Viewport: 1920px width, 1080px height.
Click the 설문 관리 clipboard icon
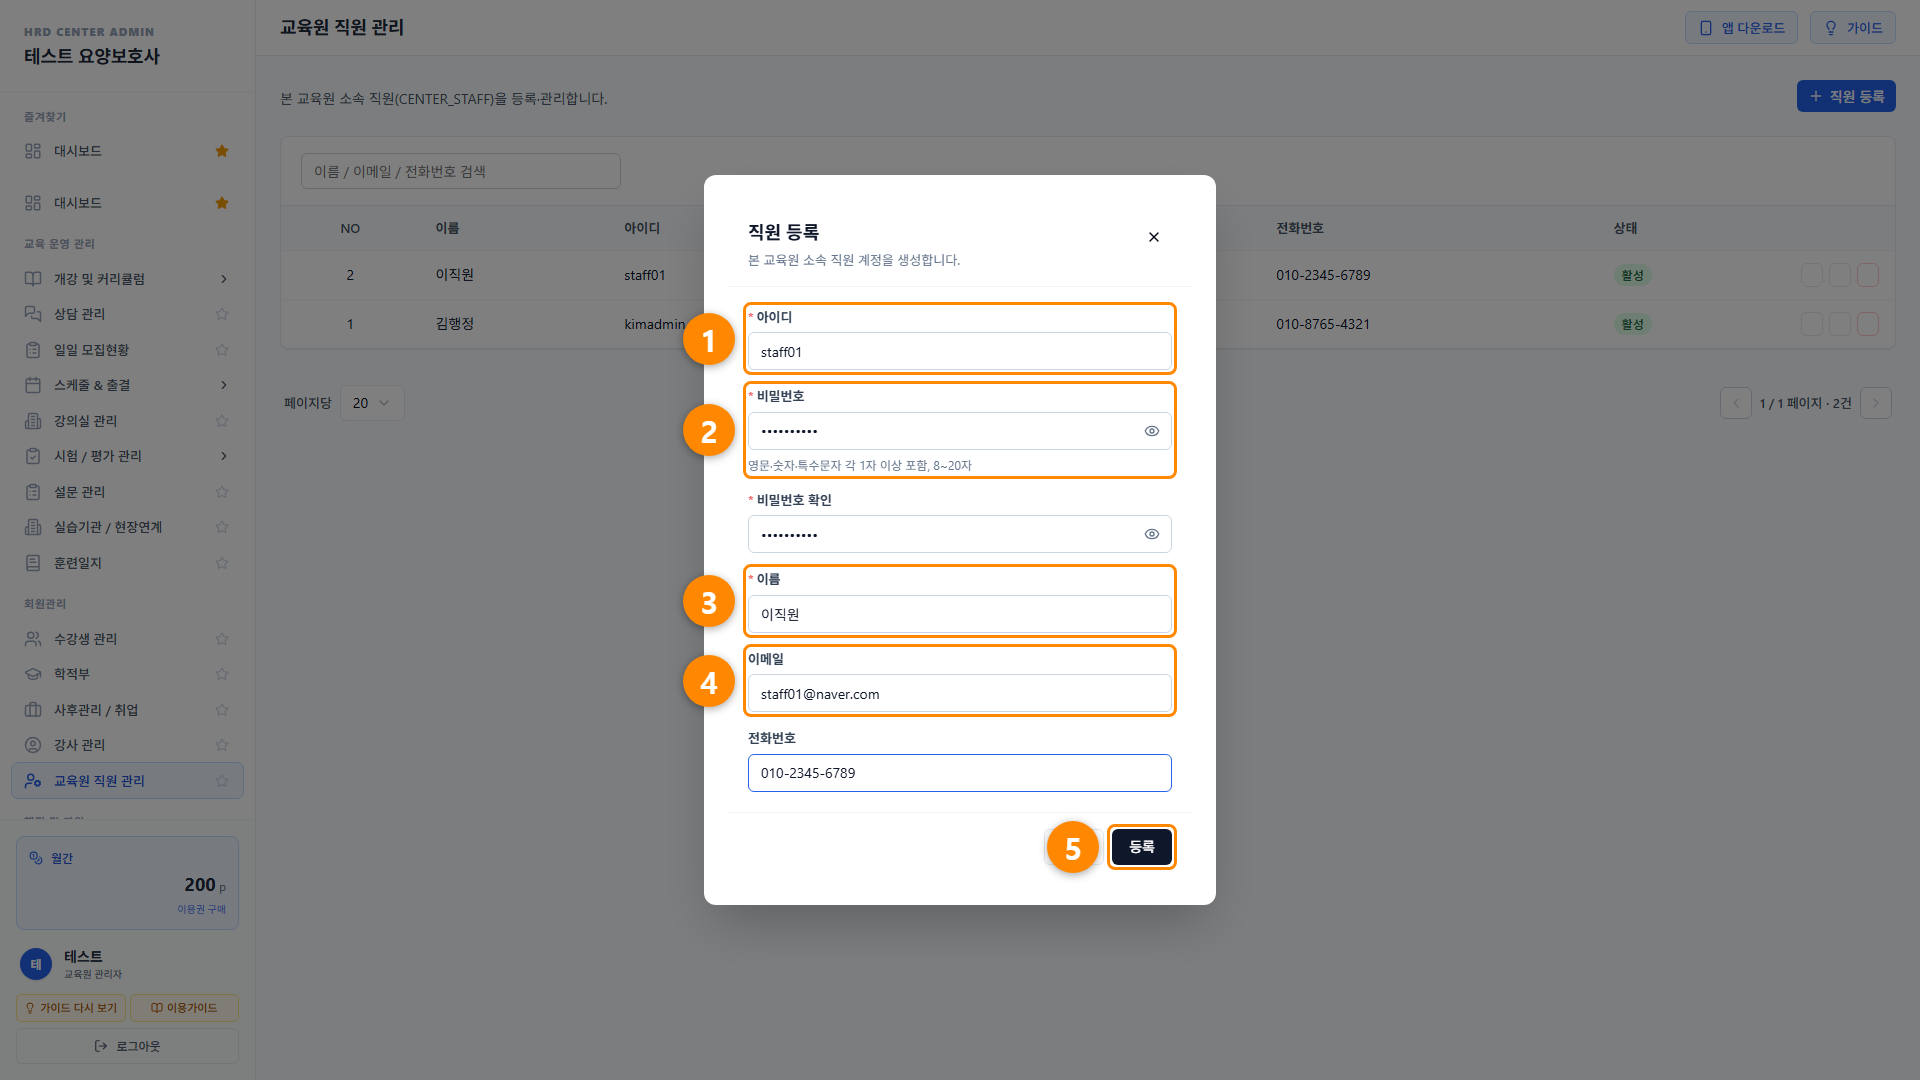point(33,492)
